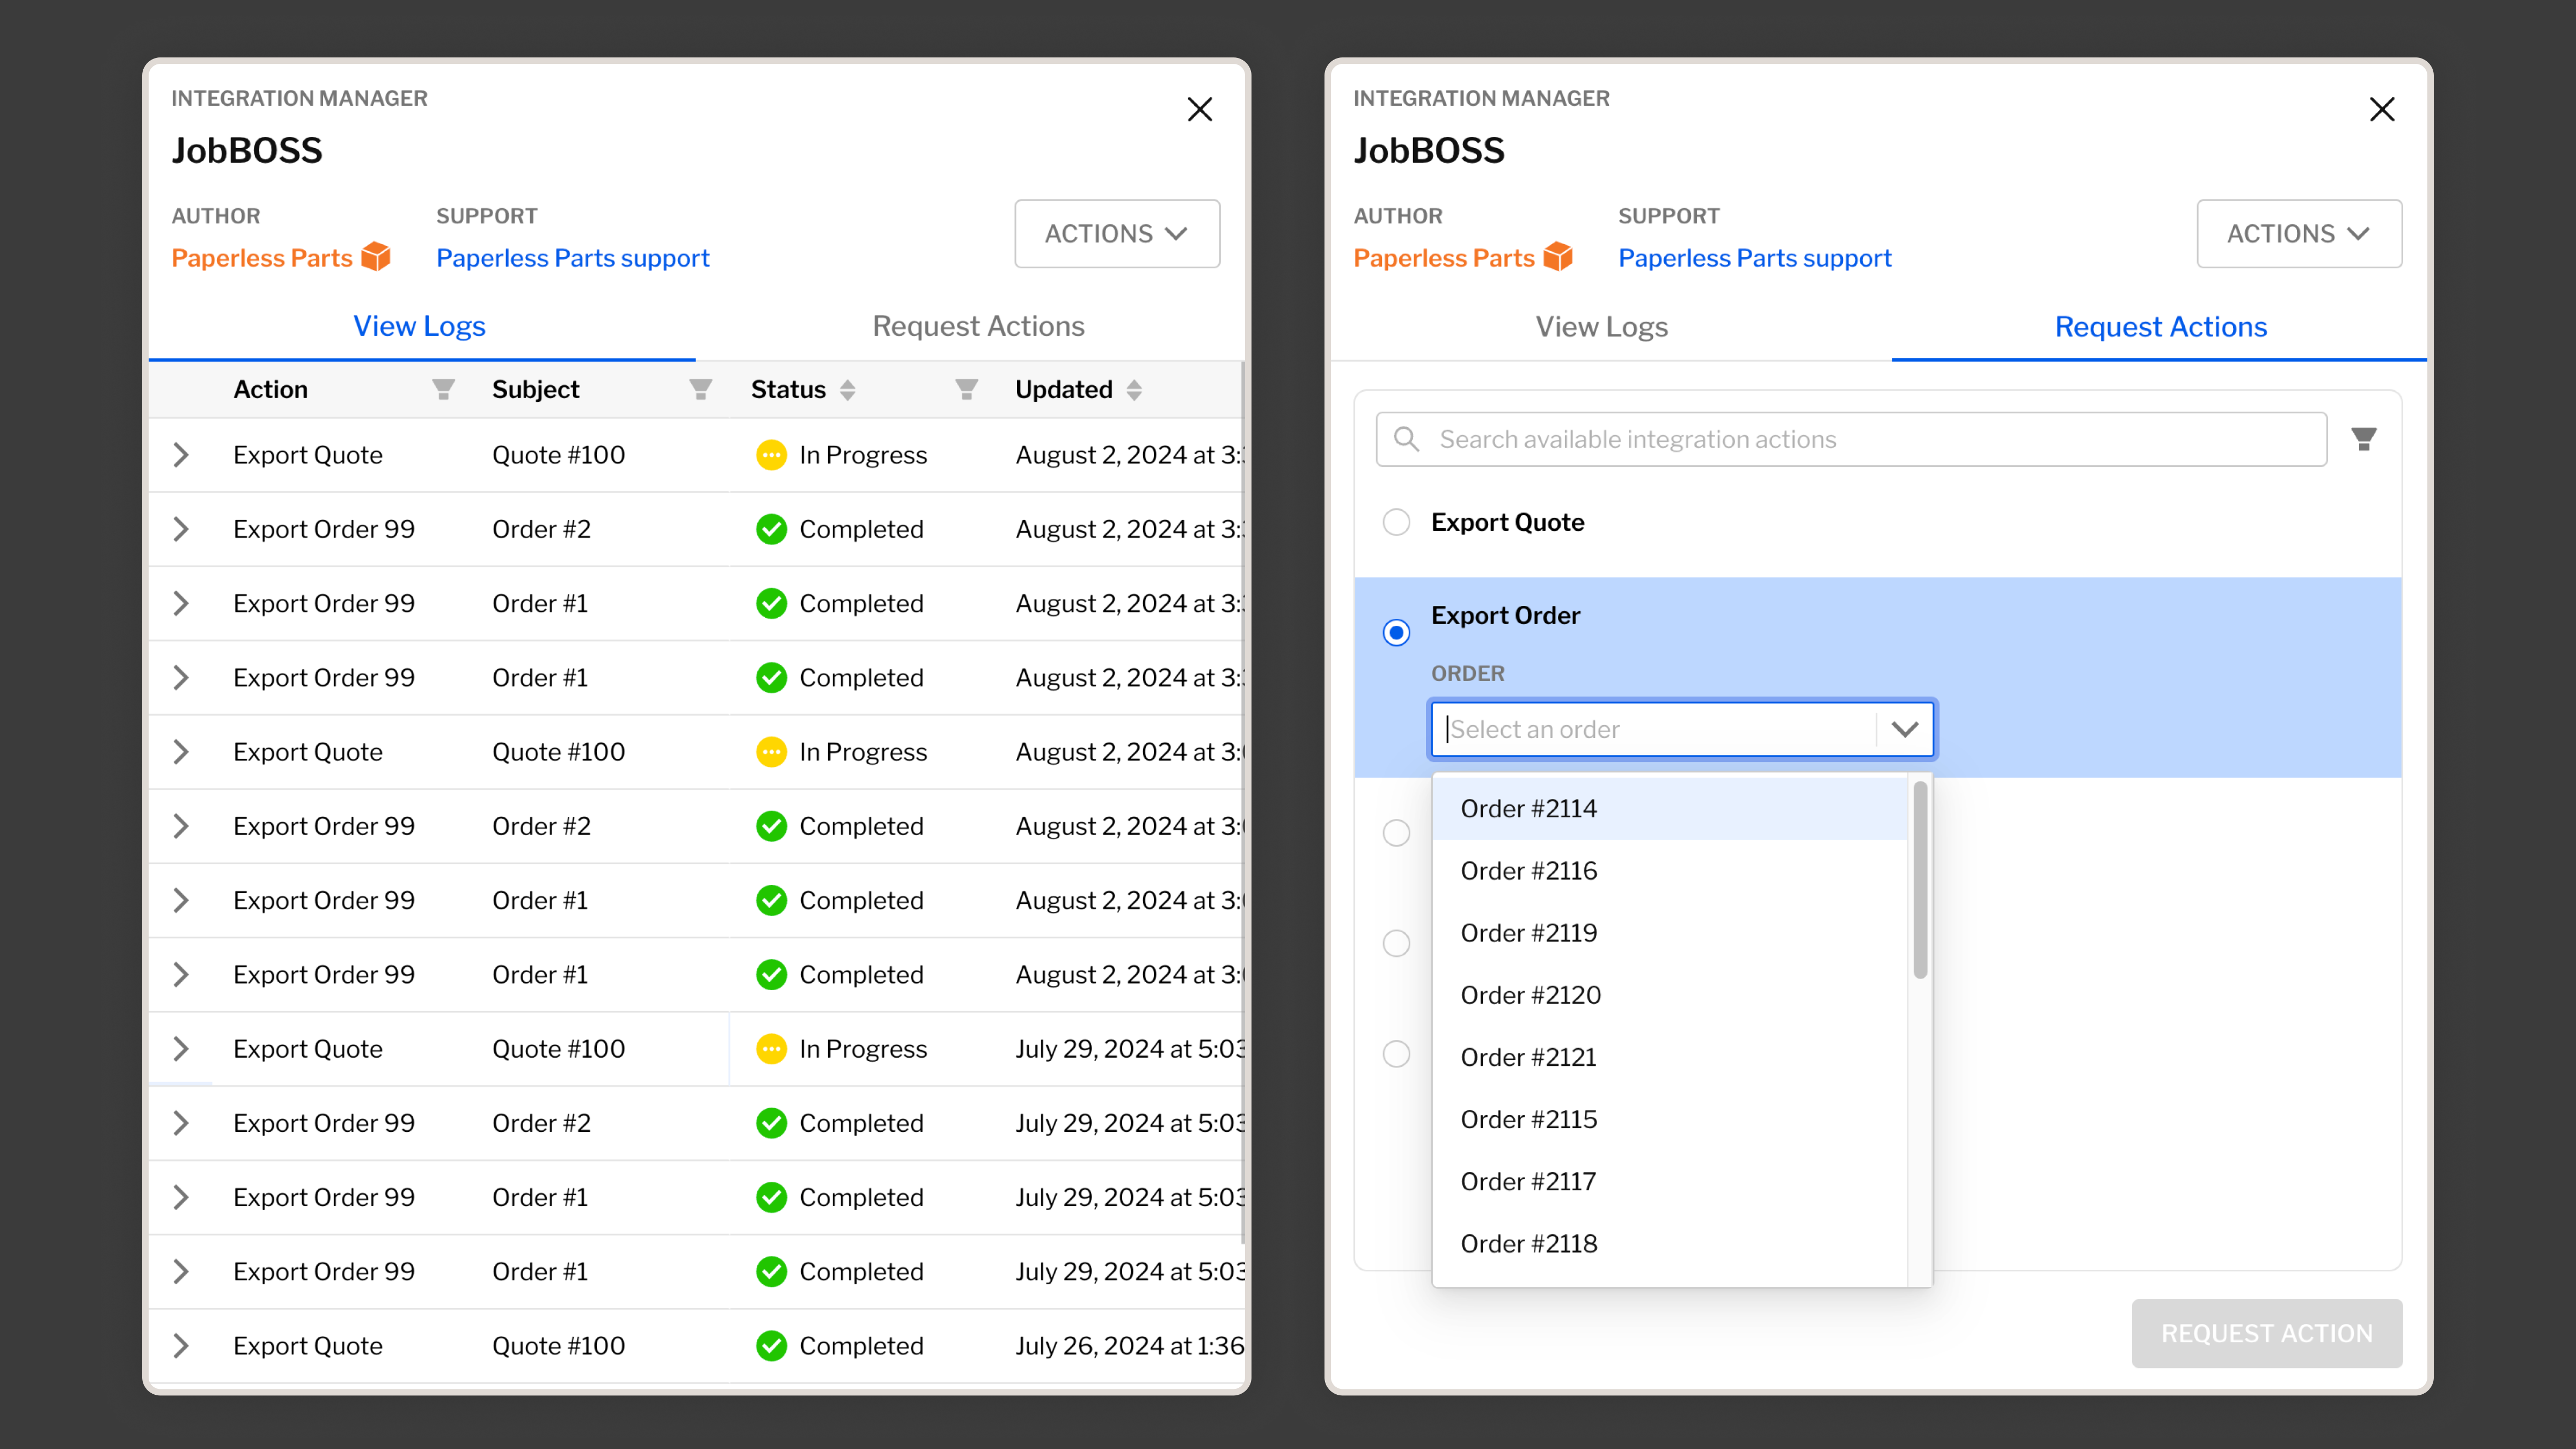Image resolution: width=2576 pixels, height=1449 pixels.
Task: Open the ACTIONS dropdown in left panel
Action: tap(1116, 233)
